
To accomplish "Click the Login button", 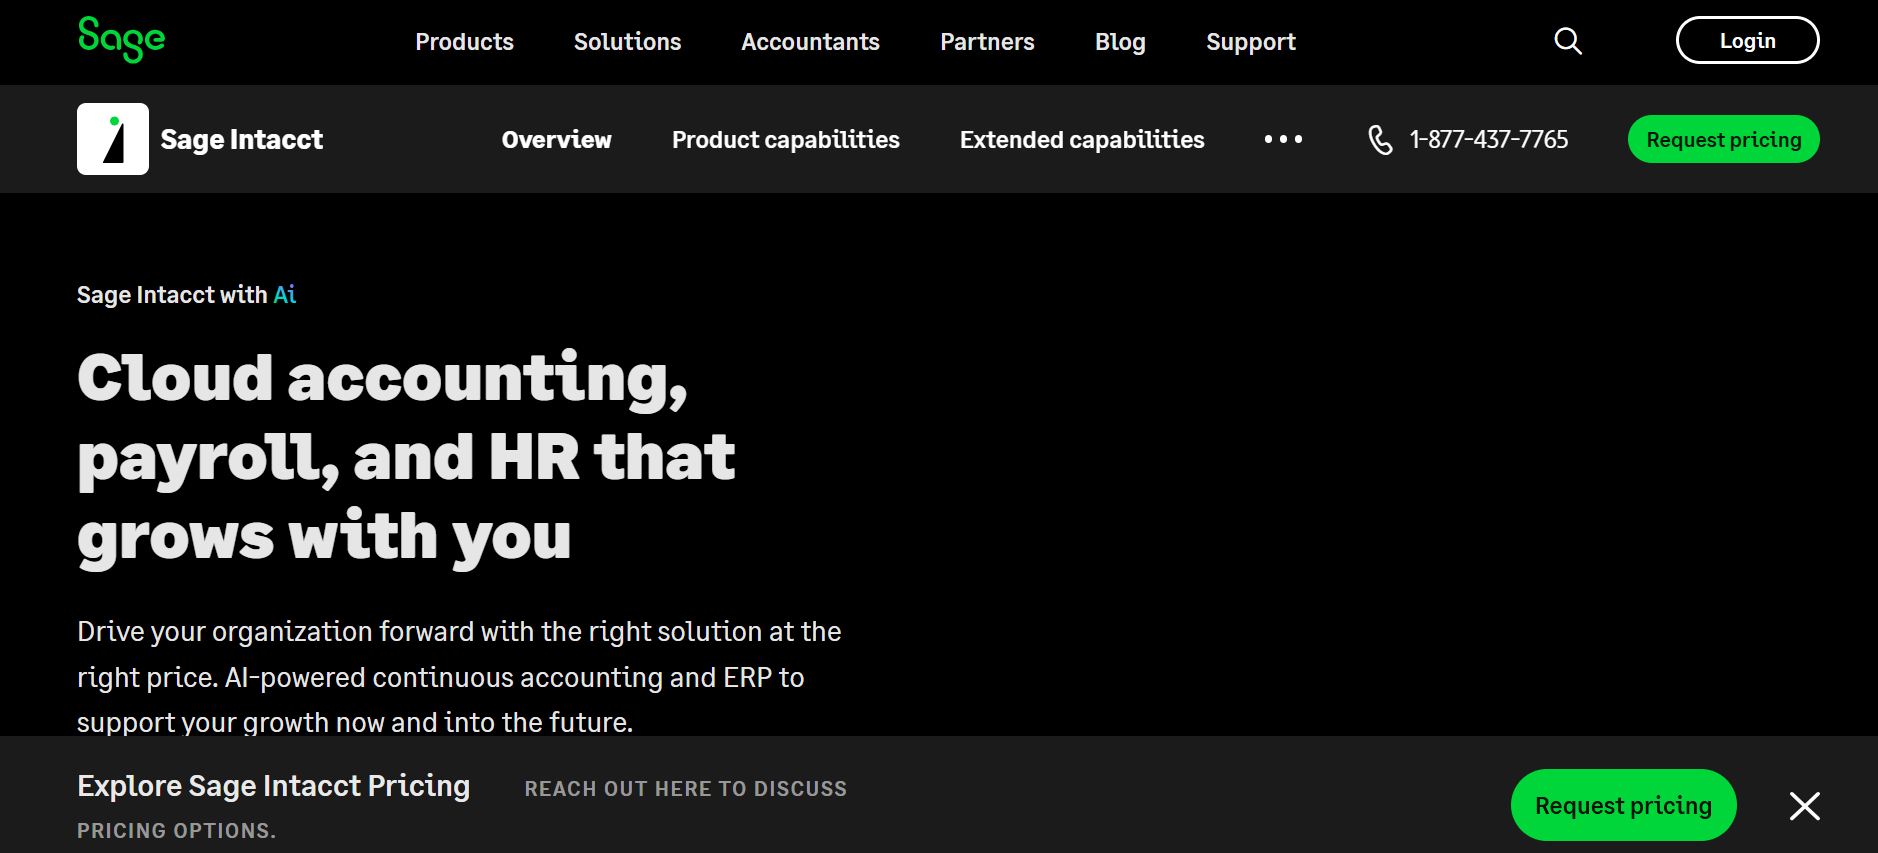I will (x=1747, y=41).
